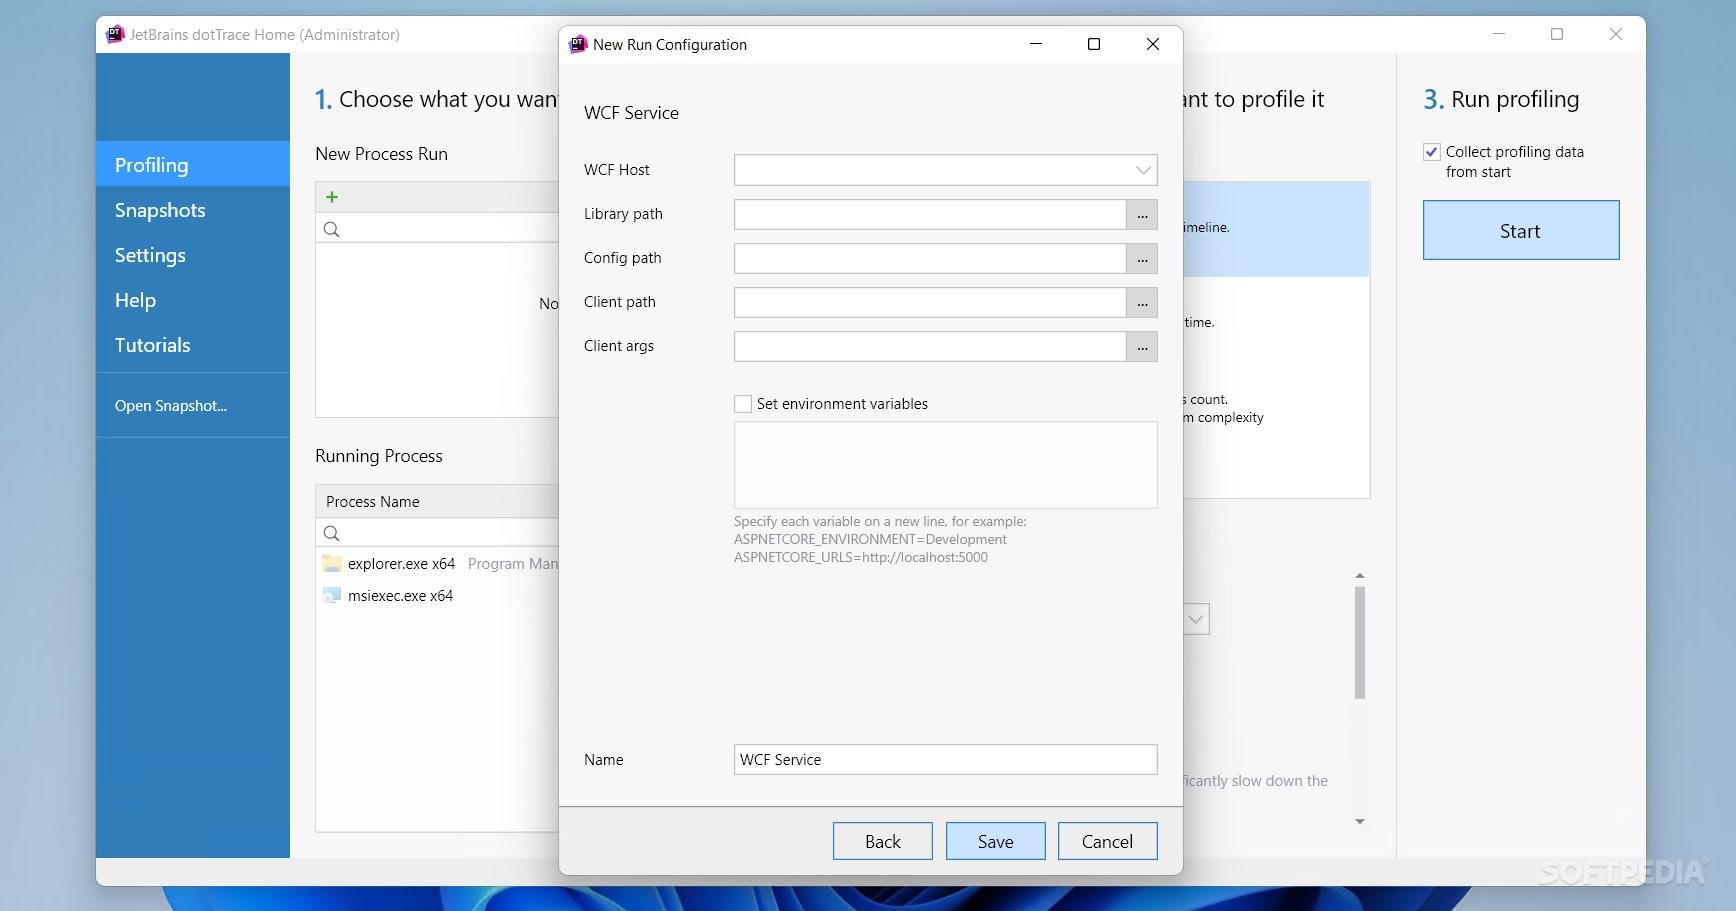The width and height of the screenshot is (1736, 911).
Task: Start profiling with the Start button
Action: coord(1521,230)
